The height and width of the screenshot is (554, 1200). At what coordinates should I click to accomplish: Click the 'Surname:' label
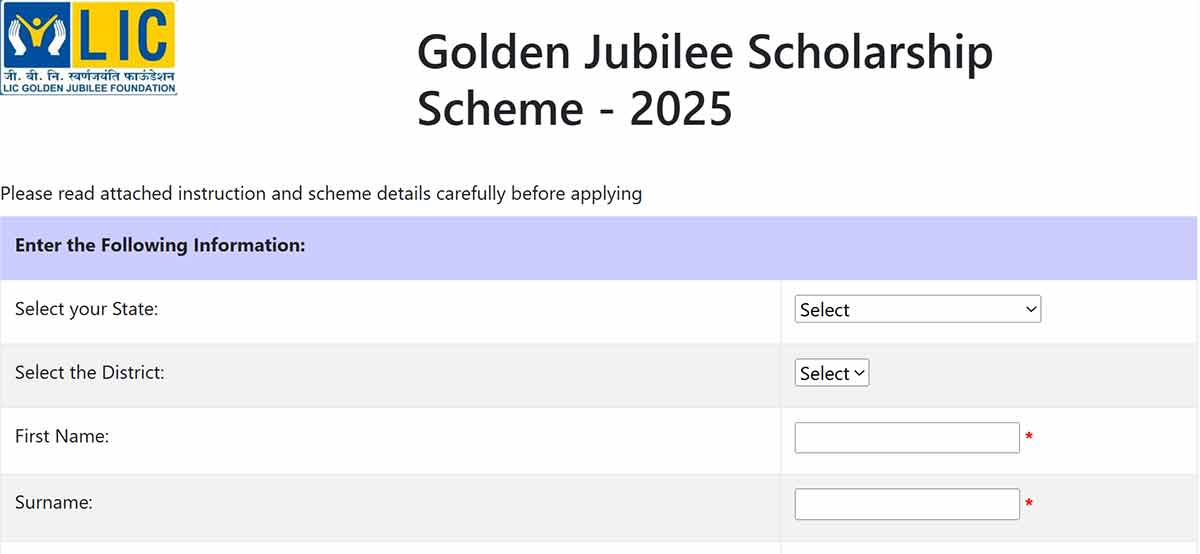click(54, 502)
